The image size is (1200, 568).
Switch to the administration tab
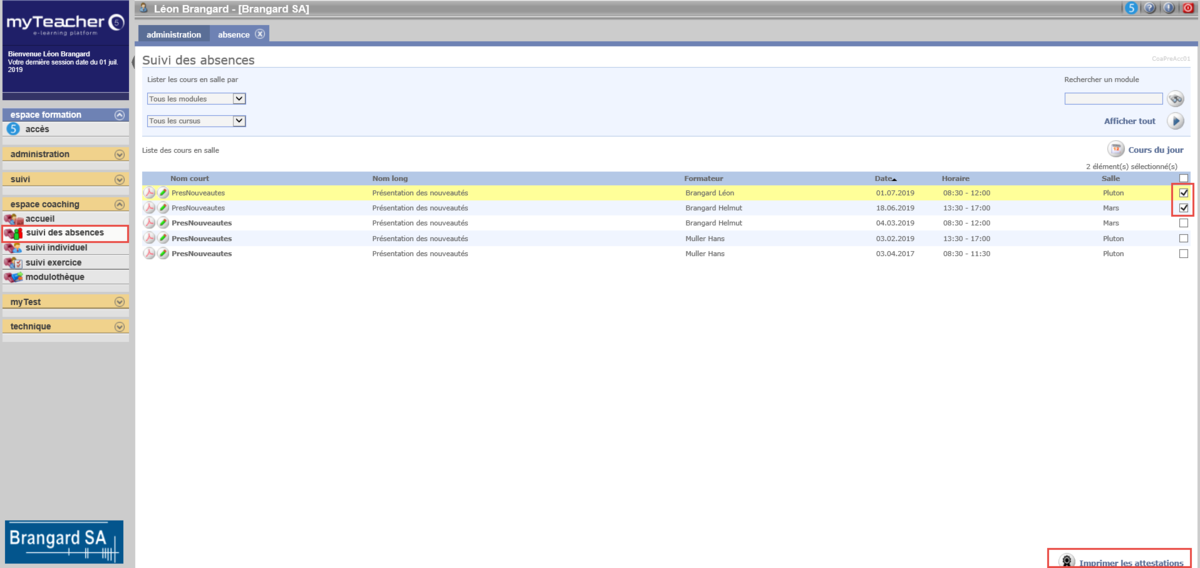[x=174, y=34]
